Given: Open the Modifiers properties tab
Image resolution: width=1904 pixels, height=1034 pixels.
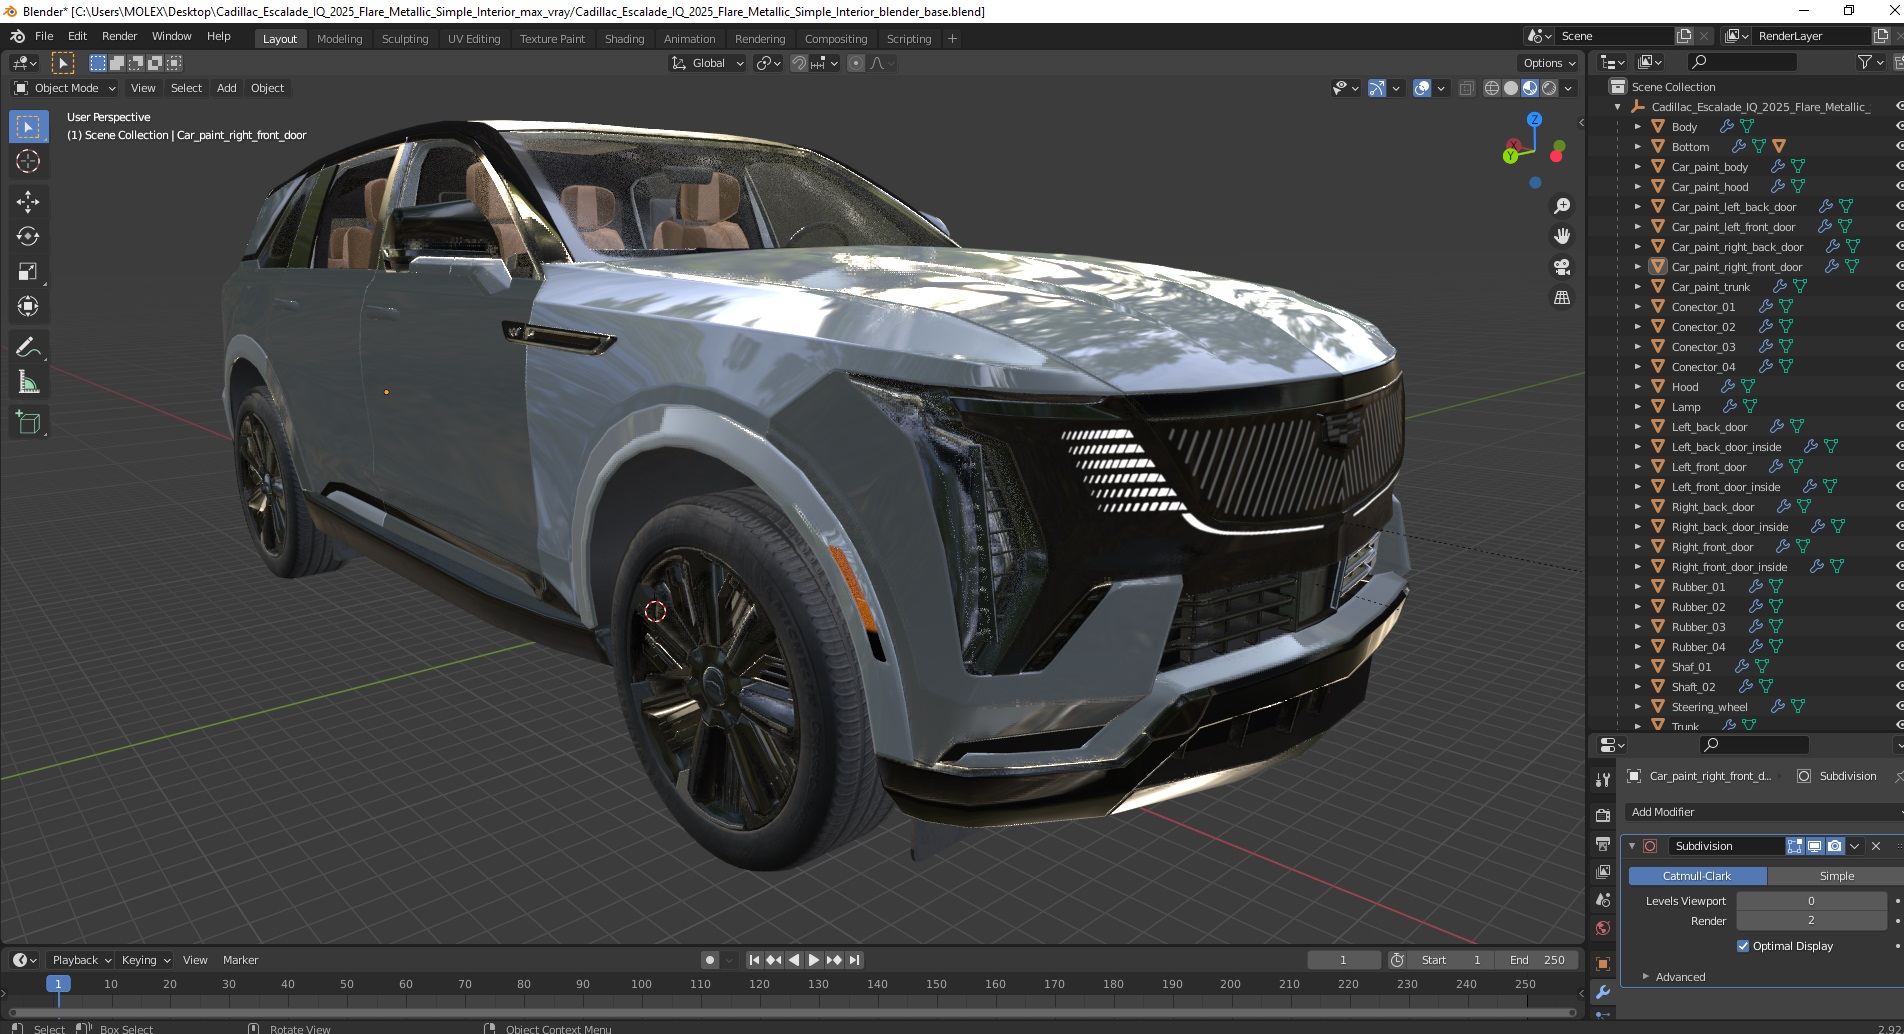Looking at the screenshot, I should coord(1603,992).
